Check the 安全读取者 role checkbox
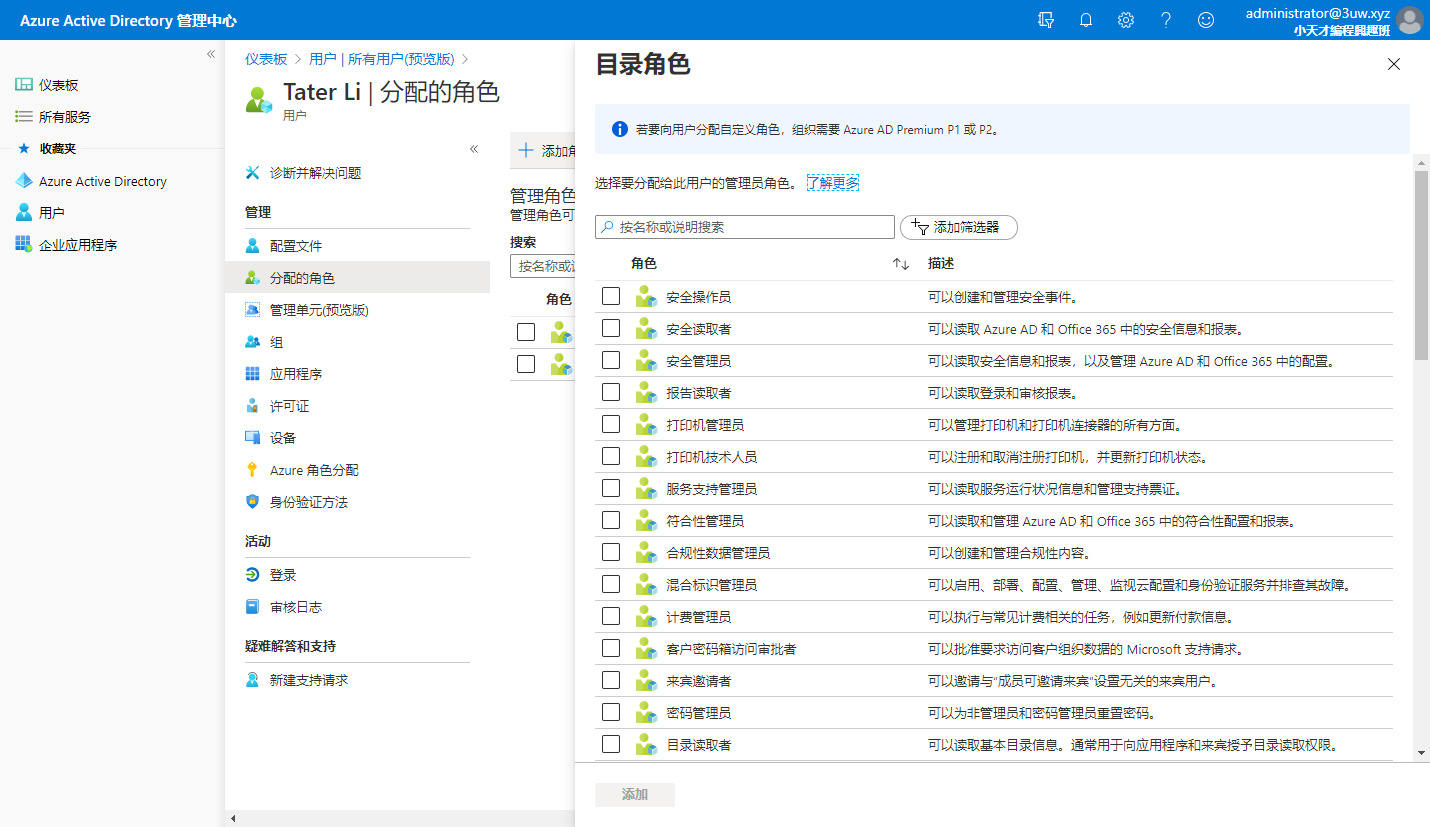Screen dimensions: 1430x827 (x=611, y=328)
